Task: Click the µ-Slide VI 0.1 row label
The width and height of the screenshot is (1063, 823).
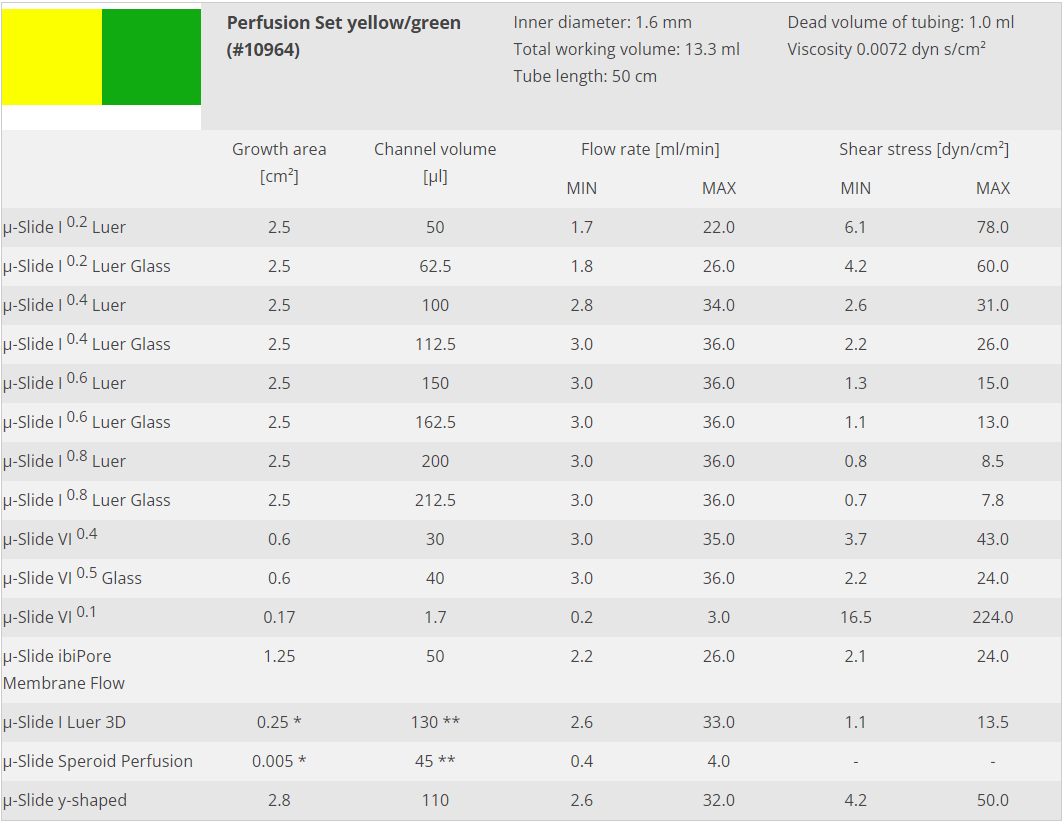Action: (x=50, y=617)
